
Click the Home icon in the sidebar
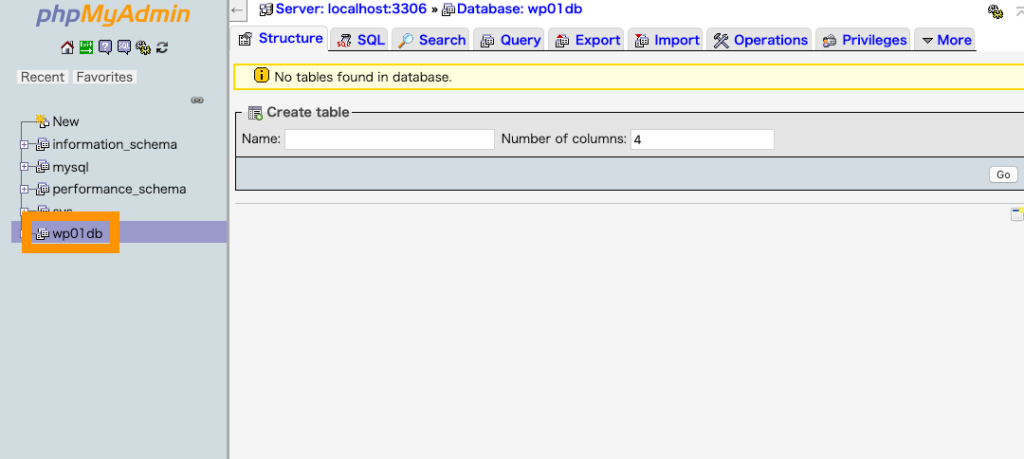pos(67,47)
